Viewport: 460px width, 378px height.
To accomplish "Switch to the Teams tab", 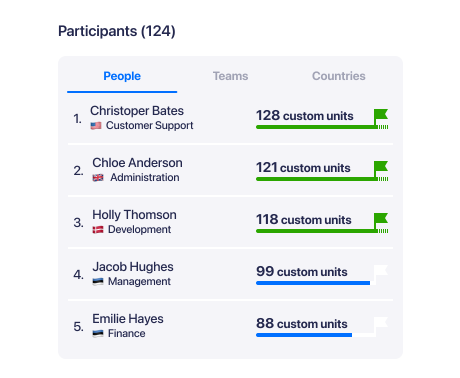I will pyautogui.click(x=230, y=76).
